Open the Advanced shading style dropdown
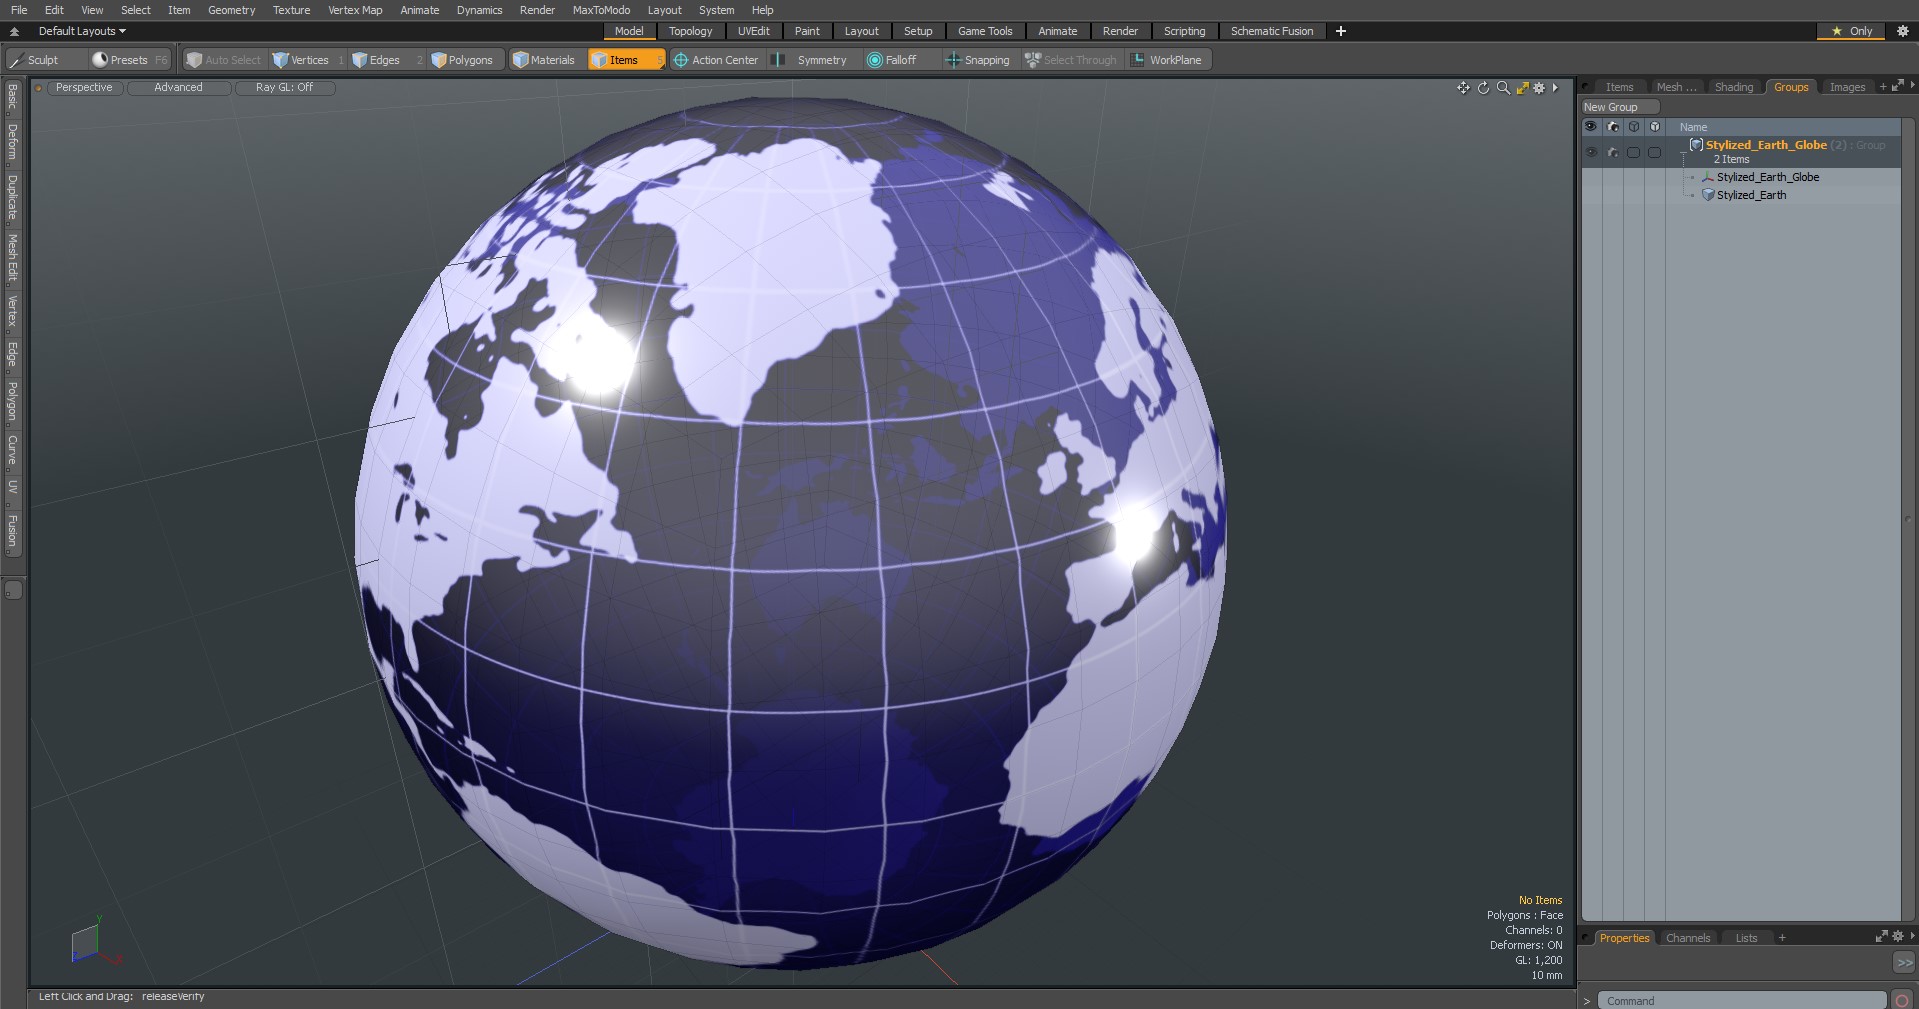Viewport: 1919px width, 1009px height. pos(178,88)
